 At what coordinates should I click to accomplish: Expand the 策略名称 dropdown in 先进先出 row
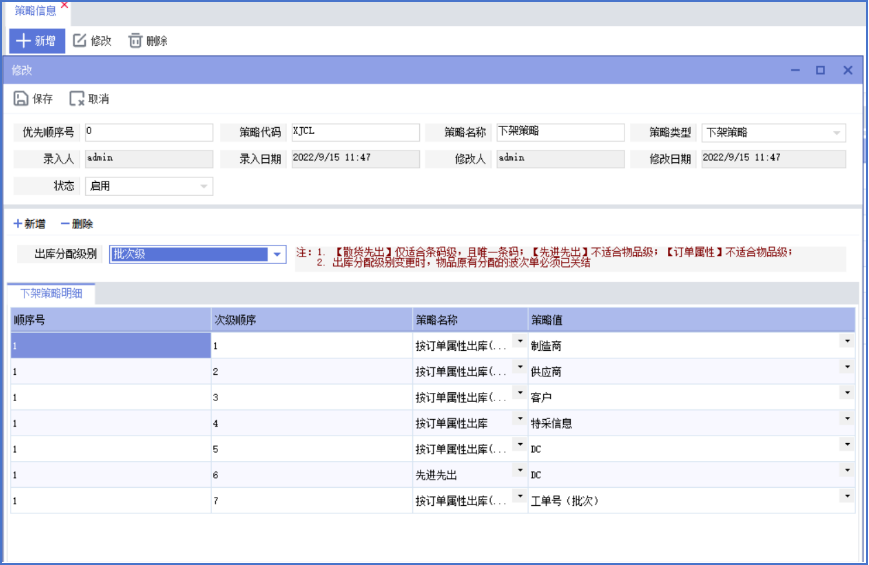(520, 470)
